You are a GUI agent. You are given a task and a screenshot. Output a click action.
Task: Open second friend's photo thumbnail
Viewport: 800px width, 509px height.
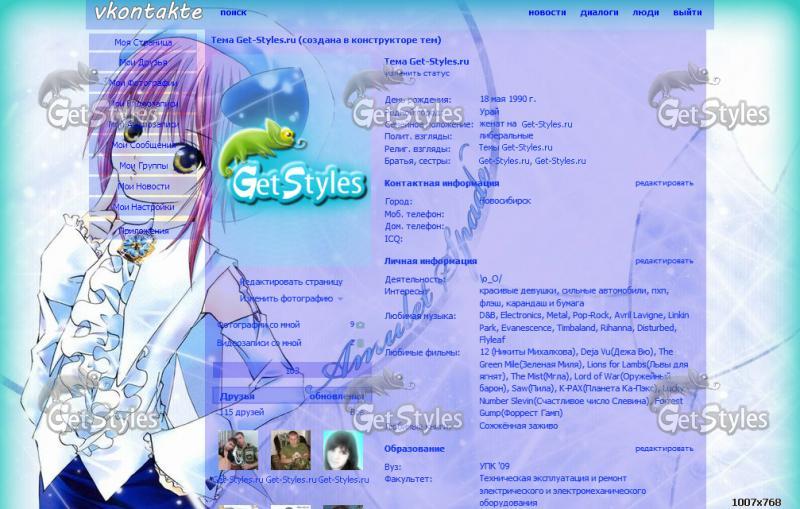pyautogui.click(x=291, y=450)
